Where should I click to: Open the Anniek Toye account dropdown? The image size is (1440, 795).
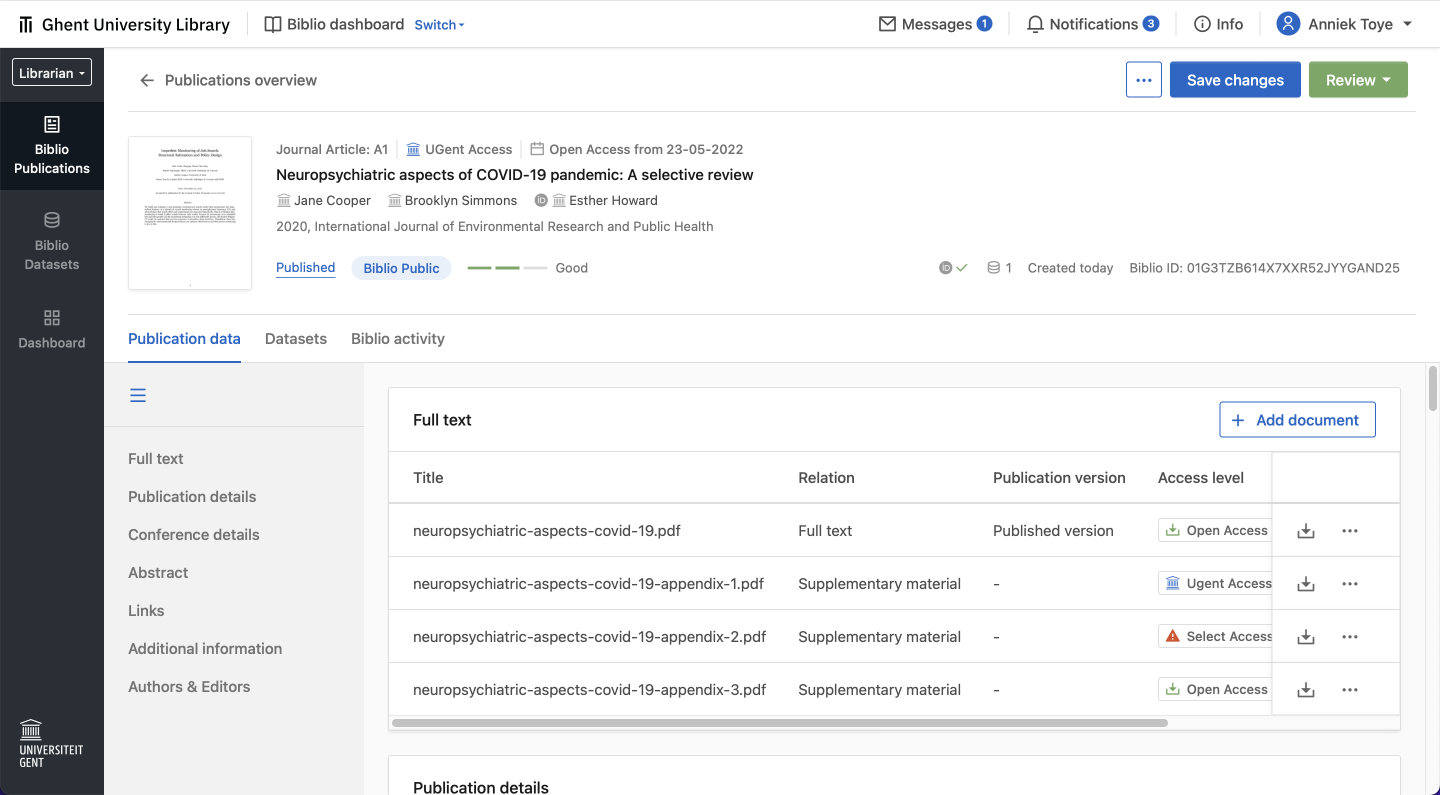tap(1344, 23)
